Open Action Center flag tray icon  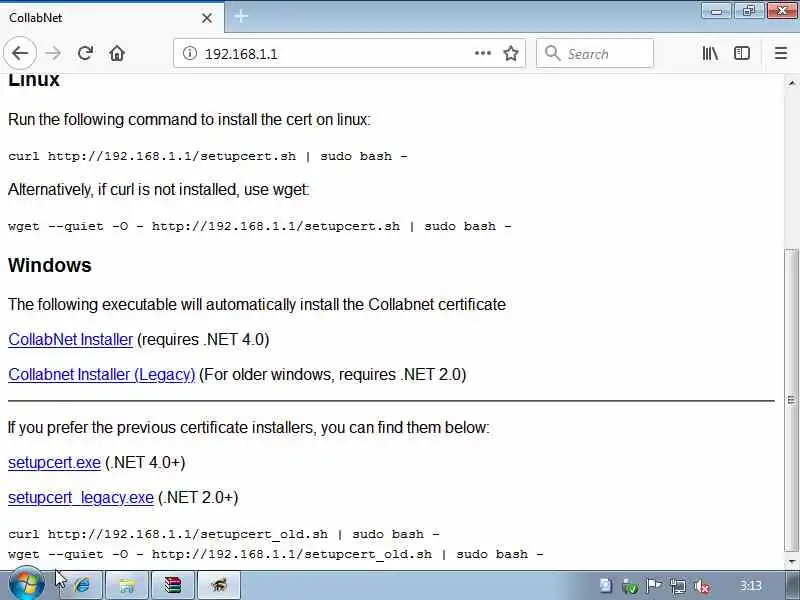654,586
